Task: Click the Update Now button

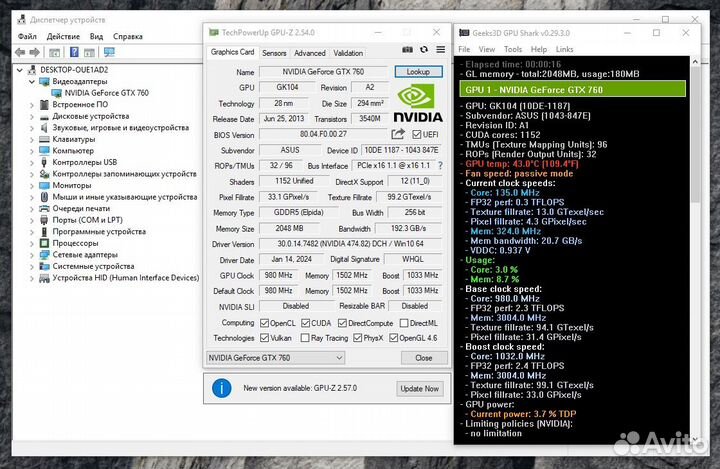Action: 419,388
